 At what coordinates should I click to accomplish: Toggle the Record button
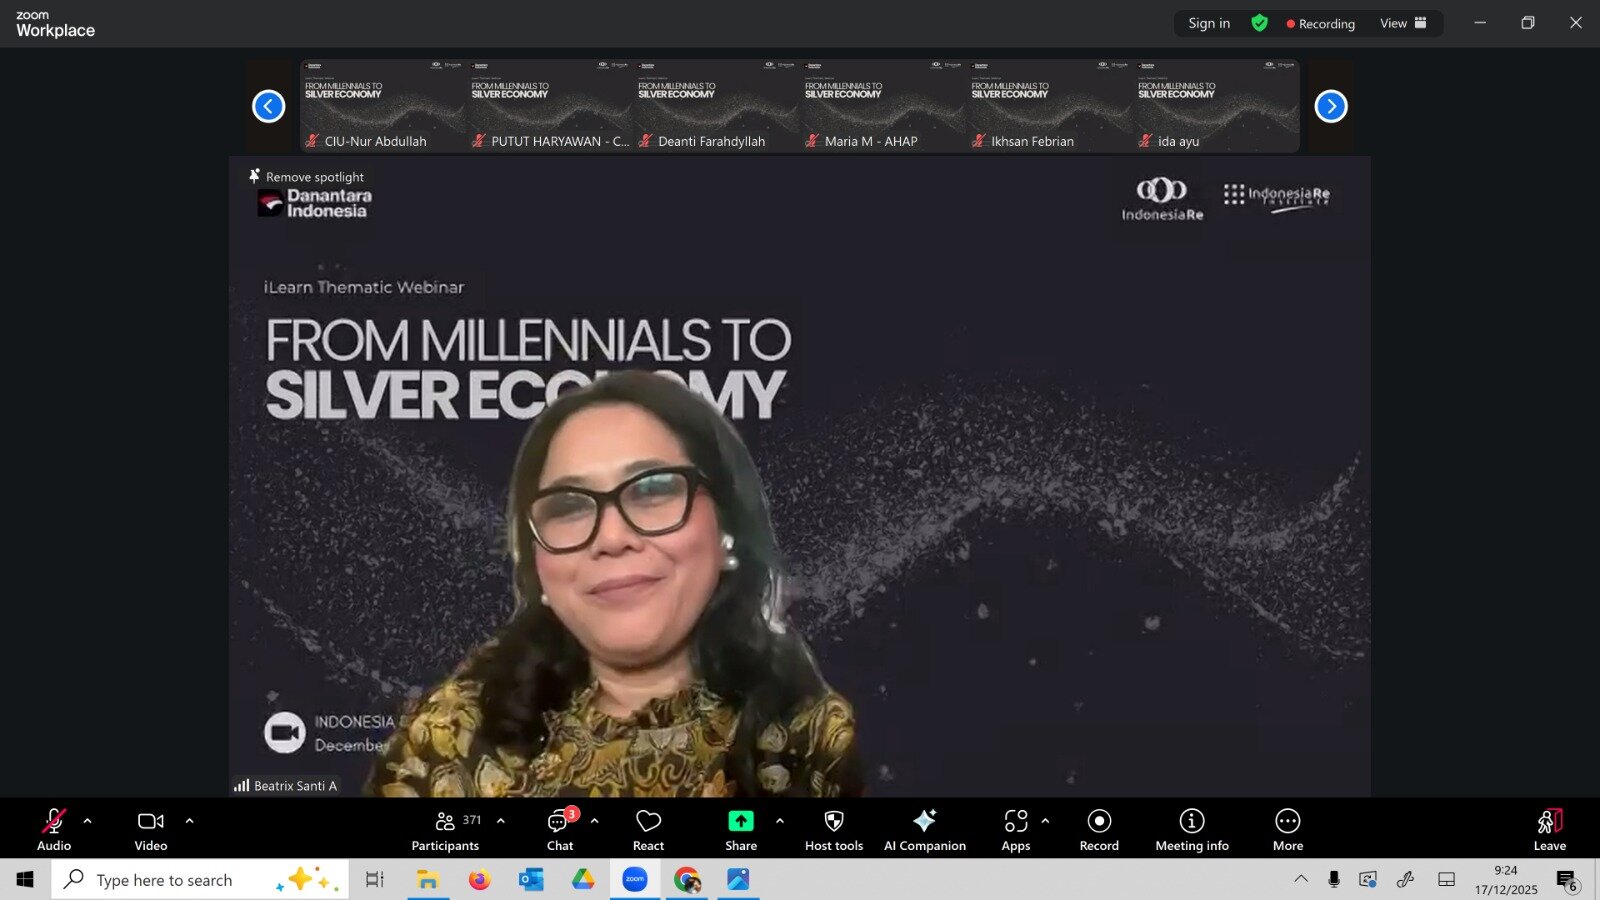1099,830
